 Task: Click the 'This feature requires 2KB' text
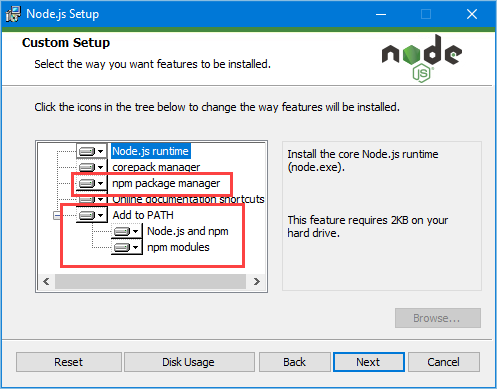click(x=368, y=226)
